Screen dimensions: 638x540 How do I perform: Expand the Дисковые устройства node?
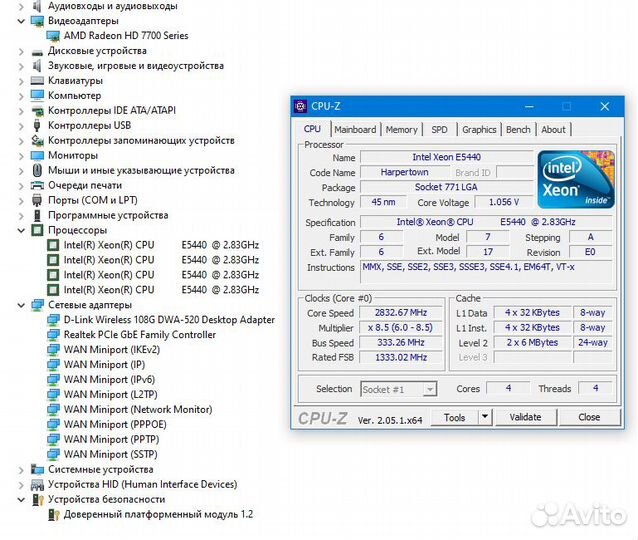[21, 51]
